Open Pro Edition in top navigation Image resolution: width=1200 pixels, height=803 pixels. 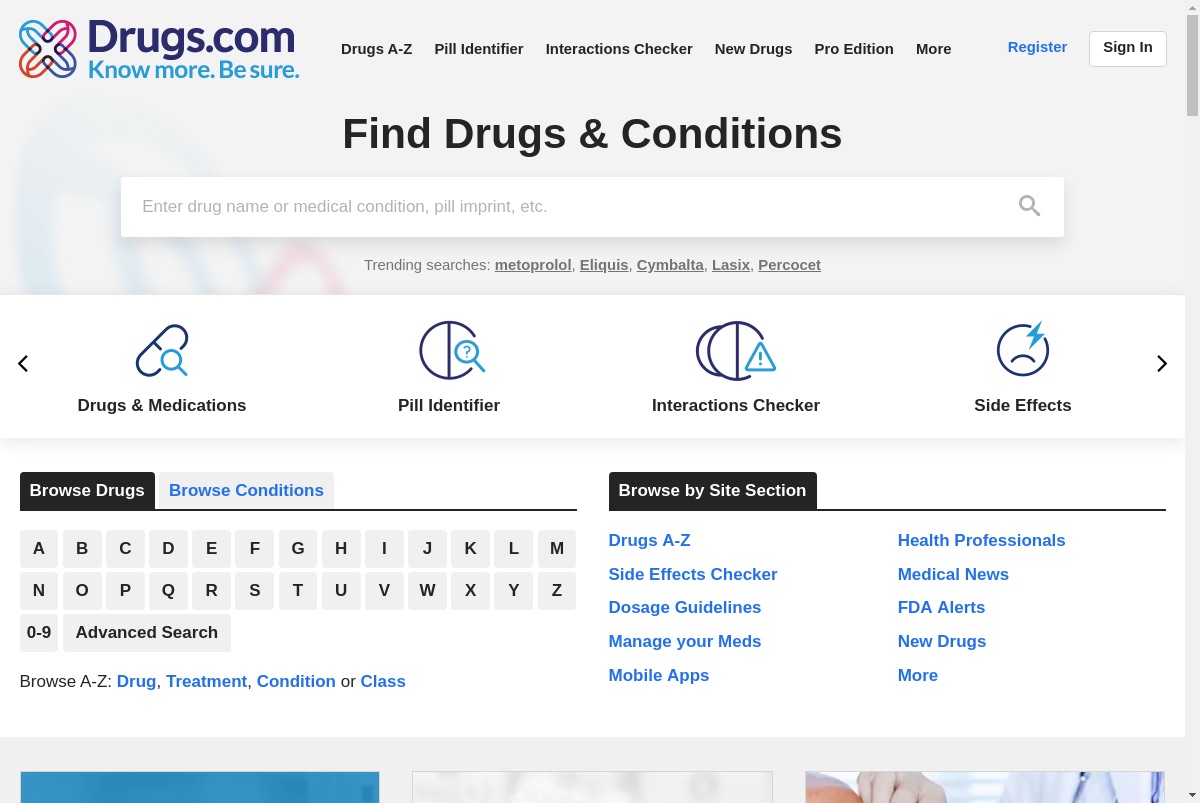(854, 49)
